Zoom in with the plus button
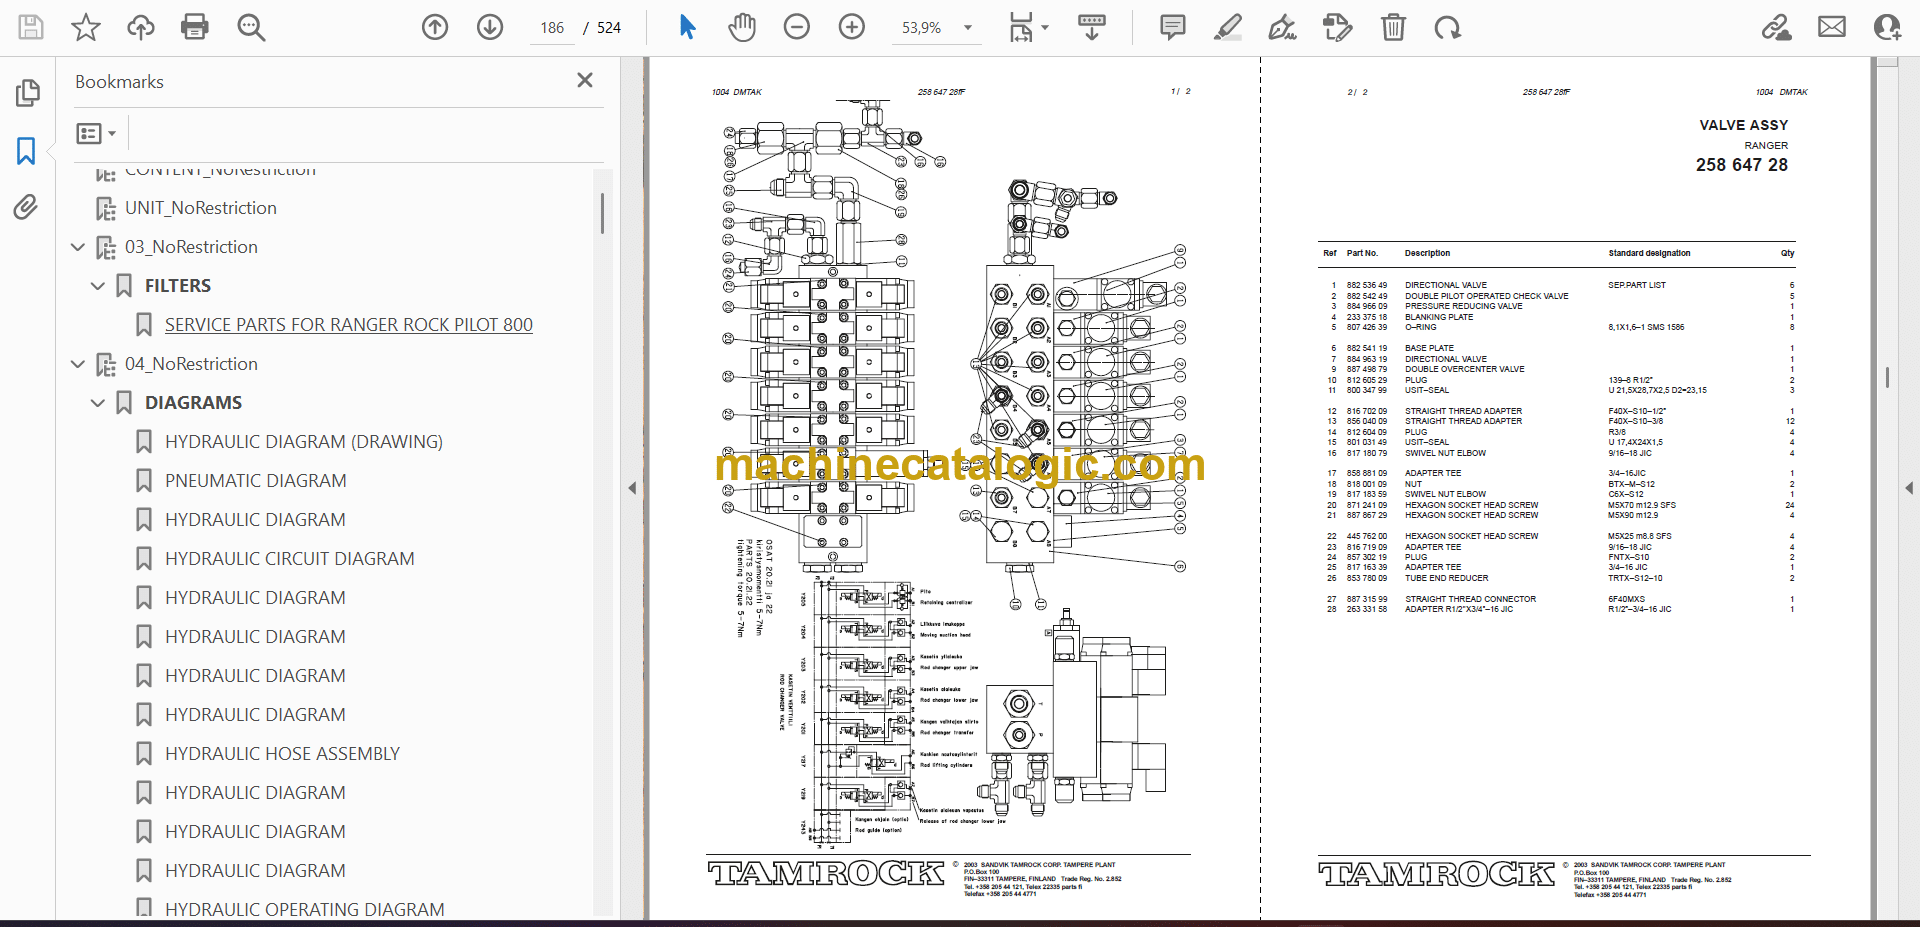Screen dimensions: 1920x927 click(x=852, y=27)
